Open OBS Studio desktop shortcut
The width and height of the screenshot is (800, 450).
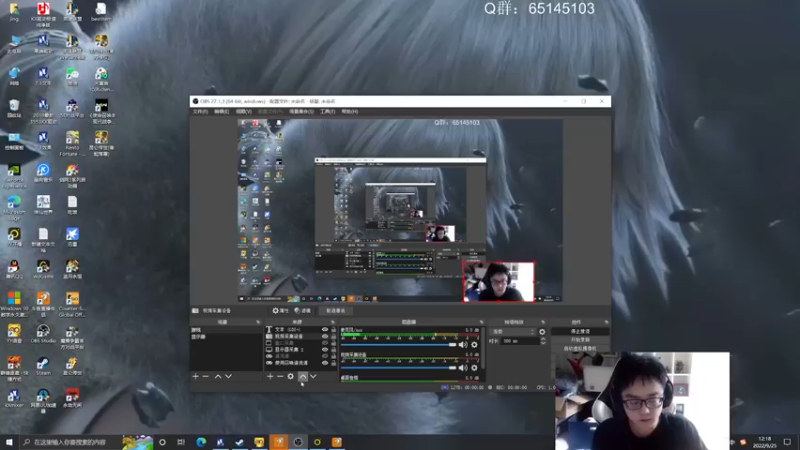tap(43, 334)
